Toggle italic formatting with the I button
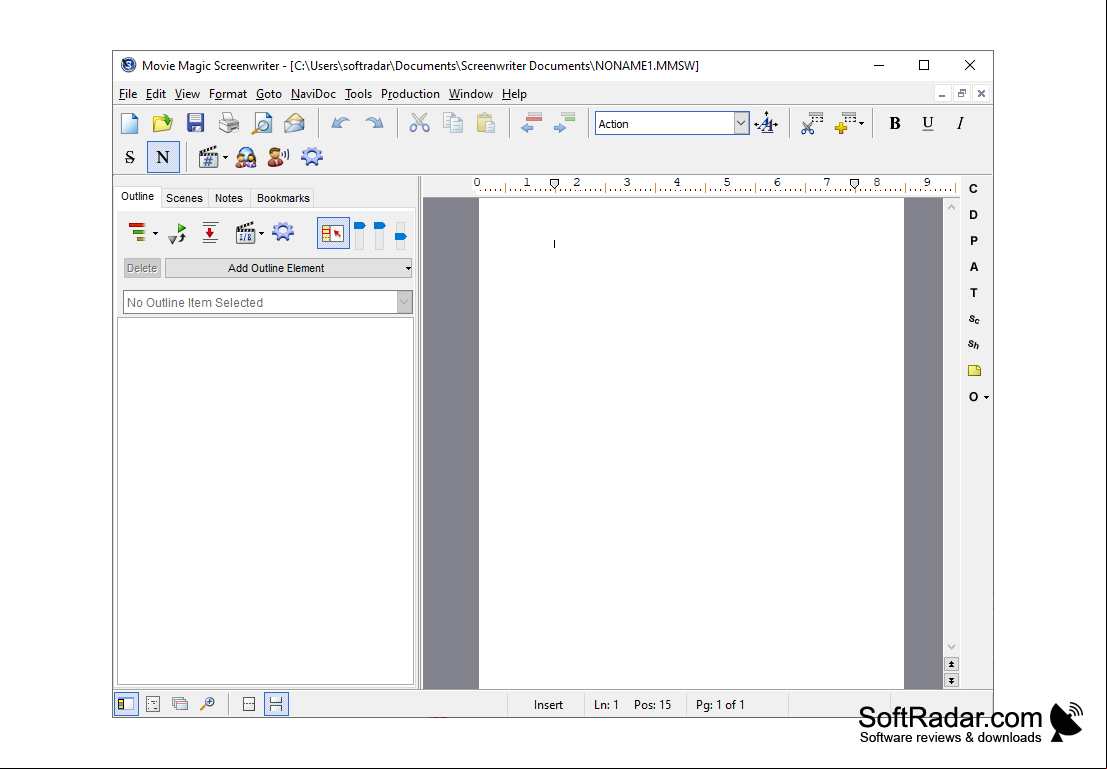1107x769 pixels. pyautogui.click(x=960, y=124)
